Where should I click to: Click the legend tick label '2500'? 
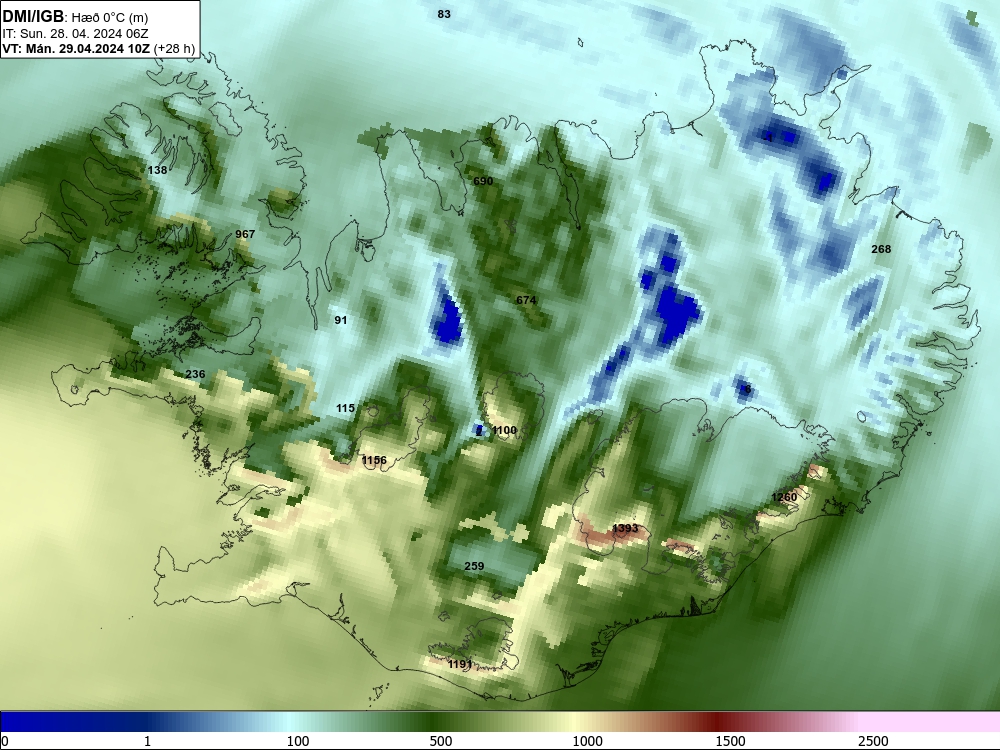(x=872, y=741)
